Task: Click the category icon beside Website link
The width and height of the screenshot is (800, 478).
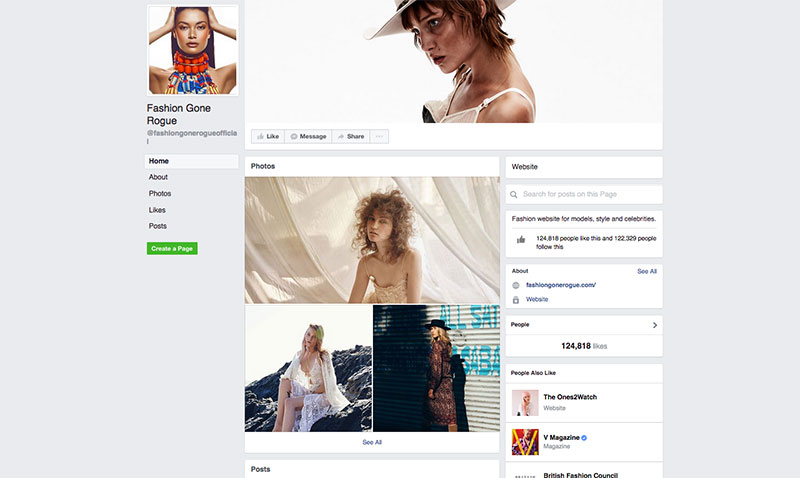Action: click(x=516, y=300)
